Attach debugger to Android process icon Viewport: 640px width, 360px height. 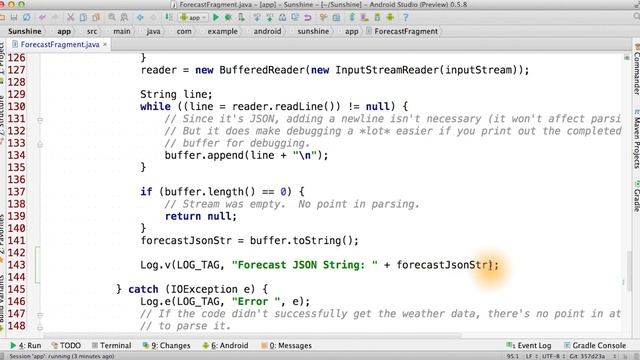pyautogui.click(x=241, y=18)
